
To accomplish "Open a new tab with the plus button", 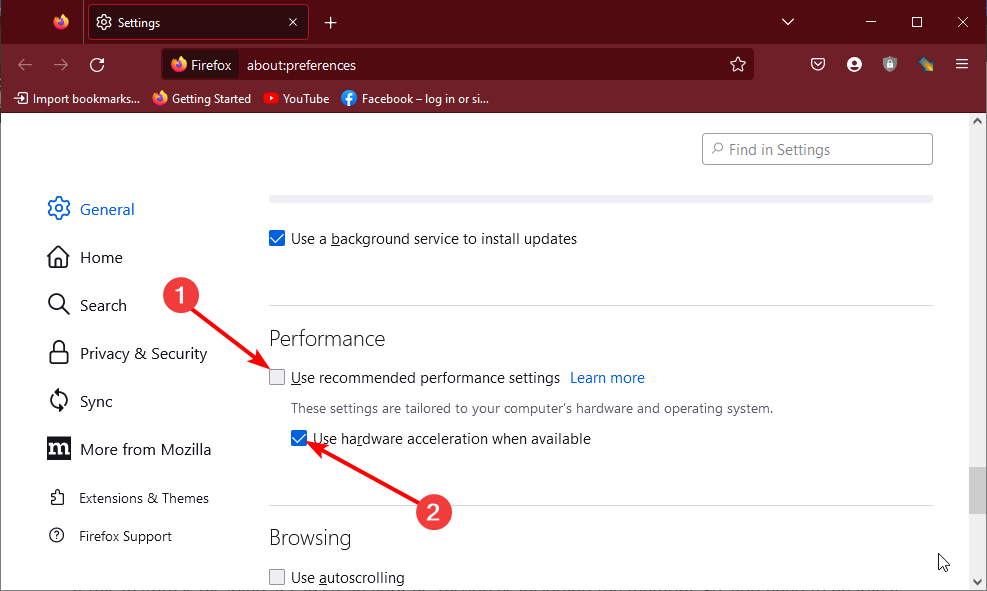I will pos(330,23).
